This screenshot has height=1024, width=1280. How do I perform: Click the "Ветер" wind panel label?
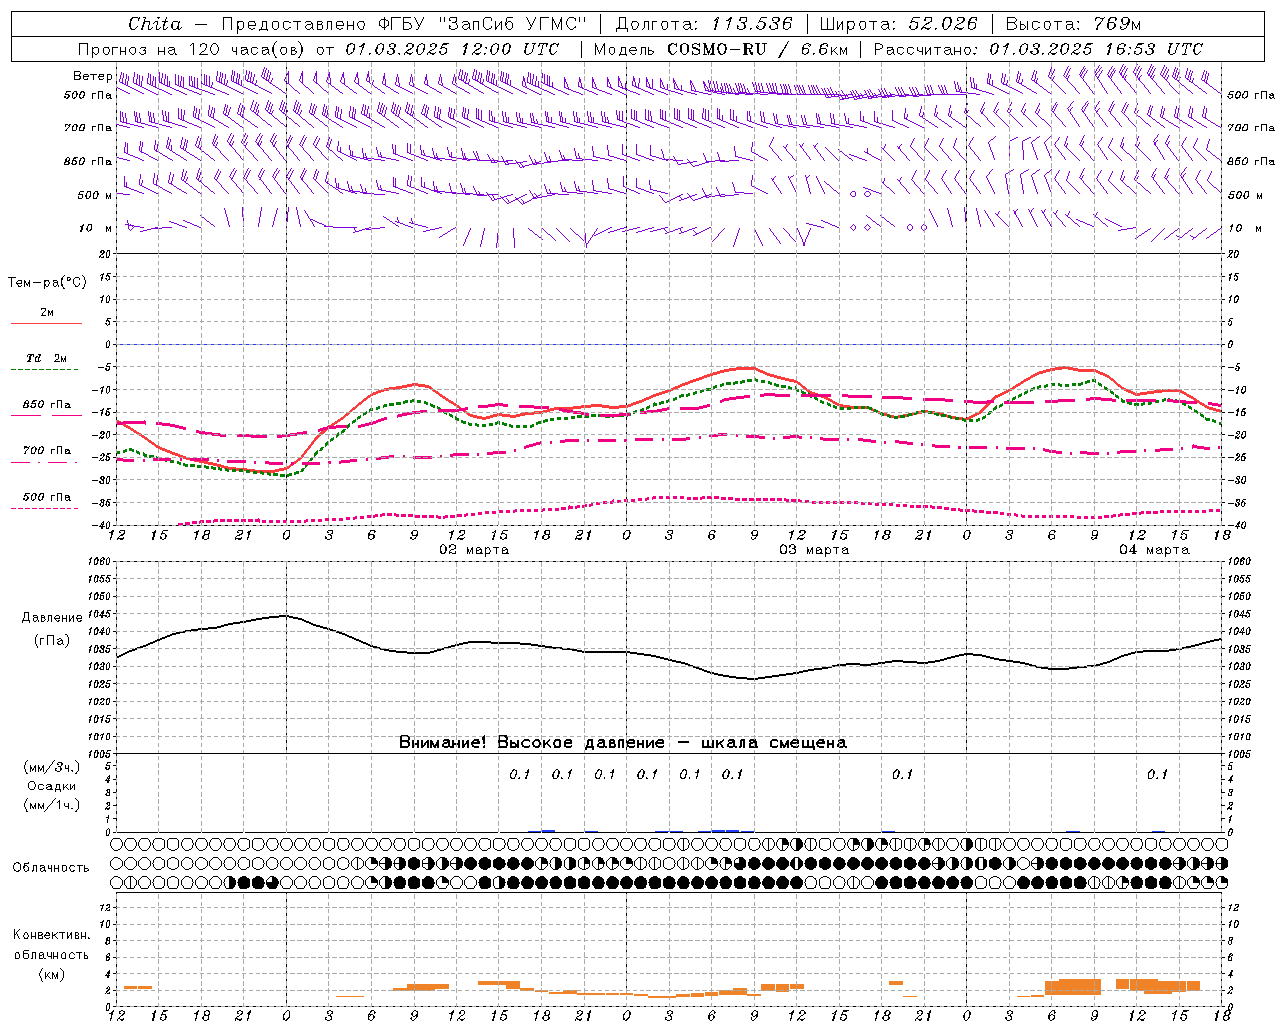pos(92,76)
